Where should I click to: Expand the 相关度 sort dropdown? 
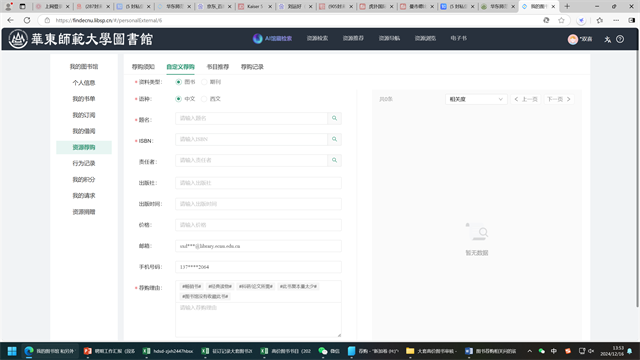(476, 99)
